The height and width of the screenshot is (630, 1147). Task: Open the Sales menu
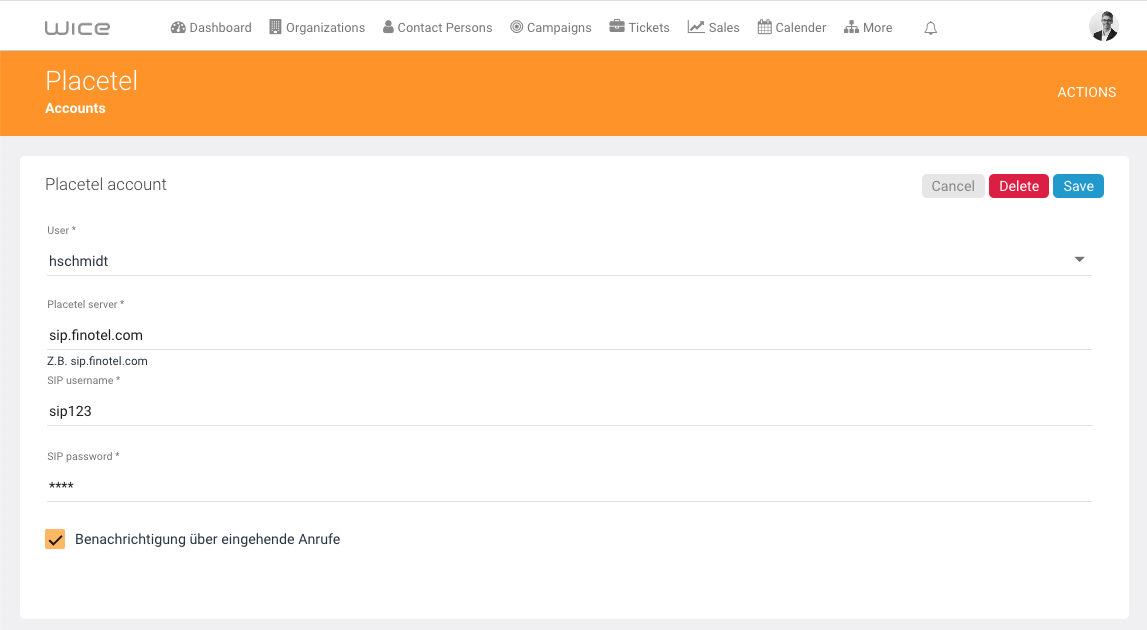713,27
